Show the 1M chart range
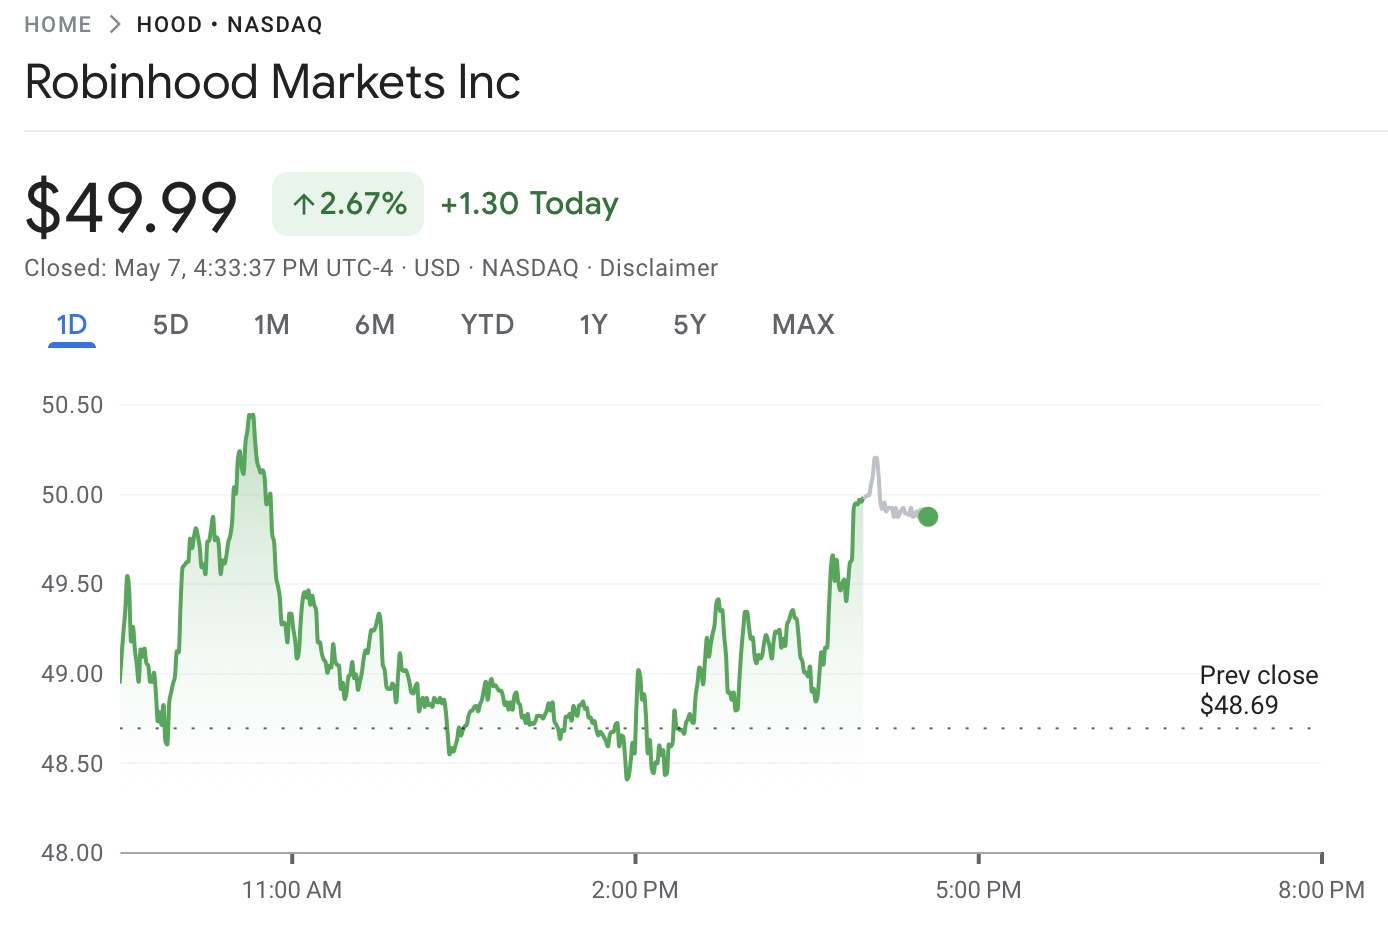 [271, 325]
